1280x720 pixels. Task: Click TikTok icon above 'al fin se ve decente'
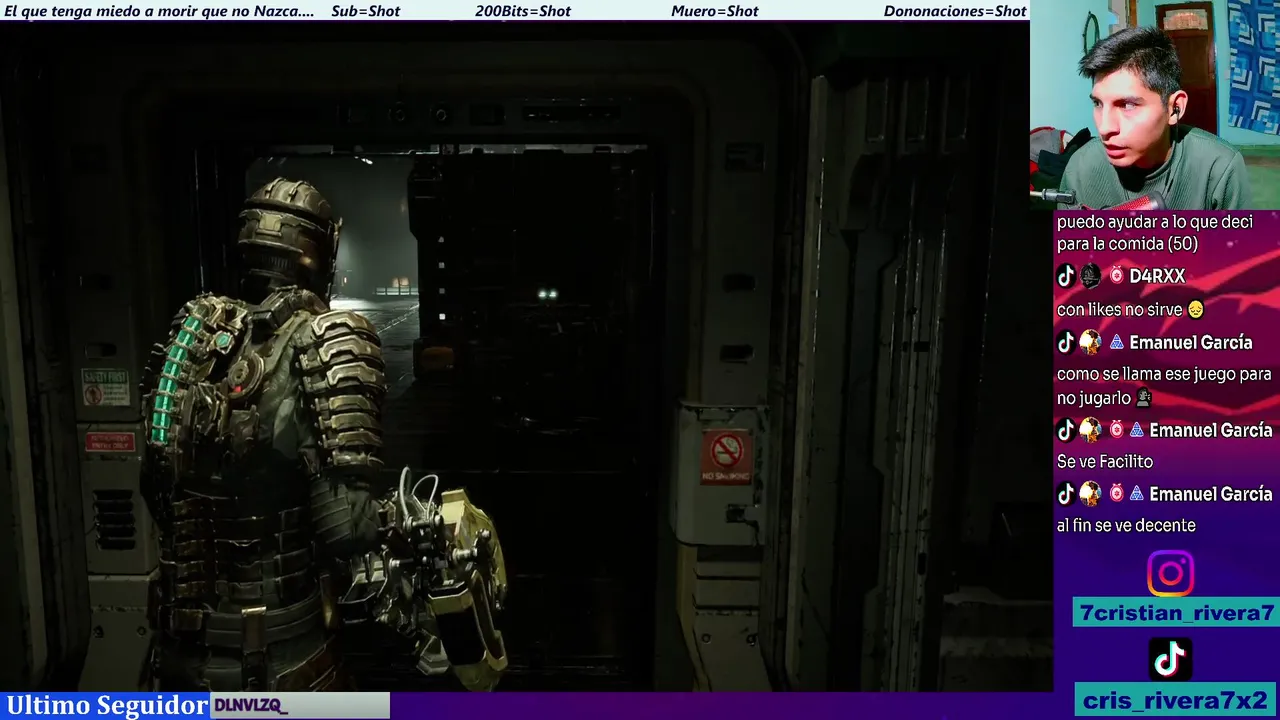[1066, 494]
